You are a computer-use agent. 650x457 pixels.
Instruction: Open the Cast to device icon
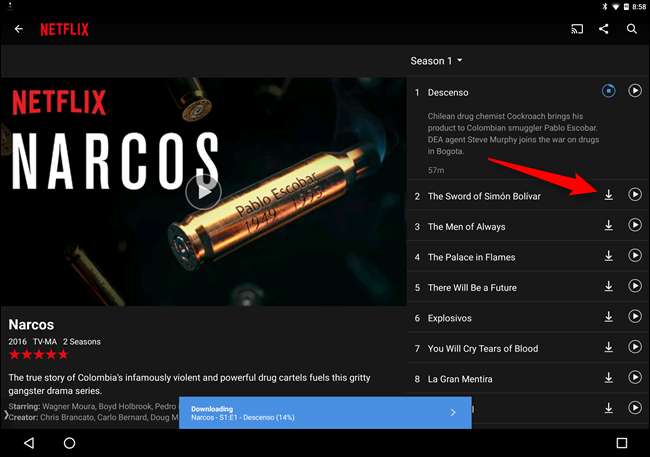click(x=577, y=29)
